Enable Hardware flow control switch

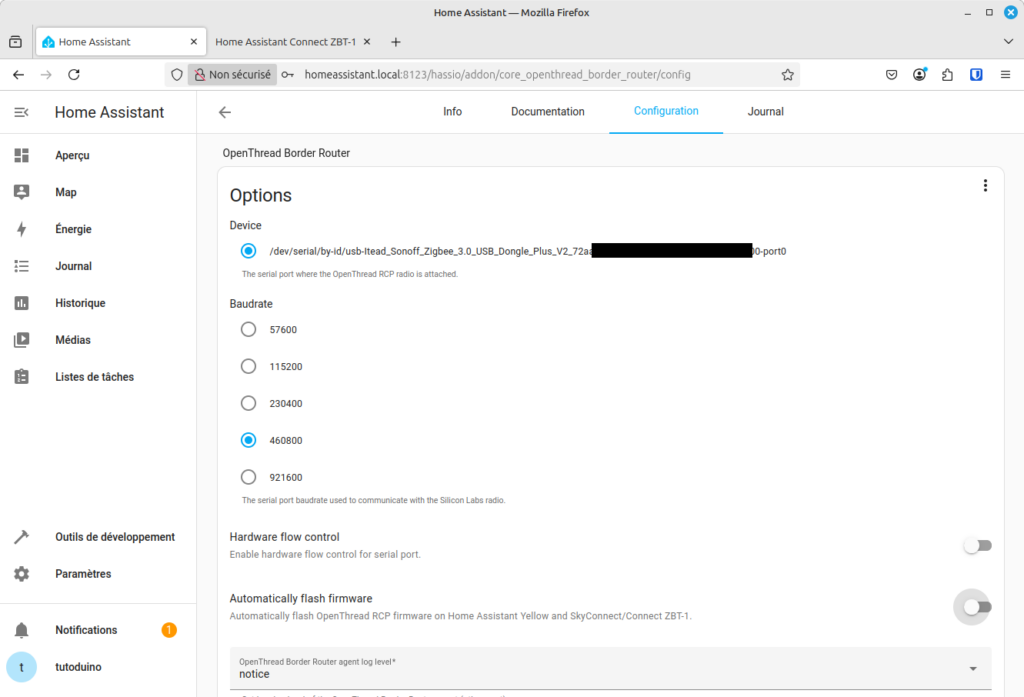978,545
